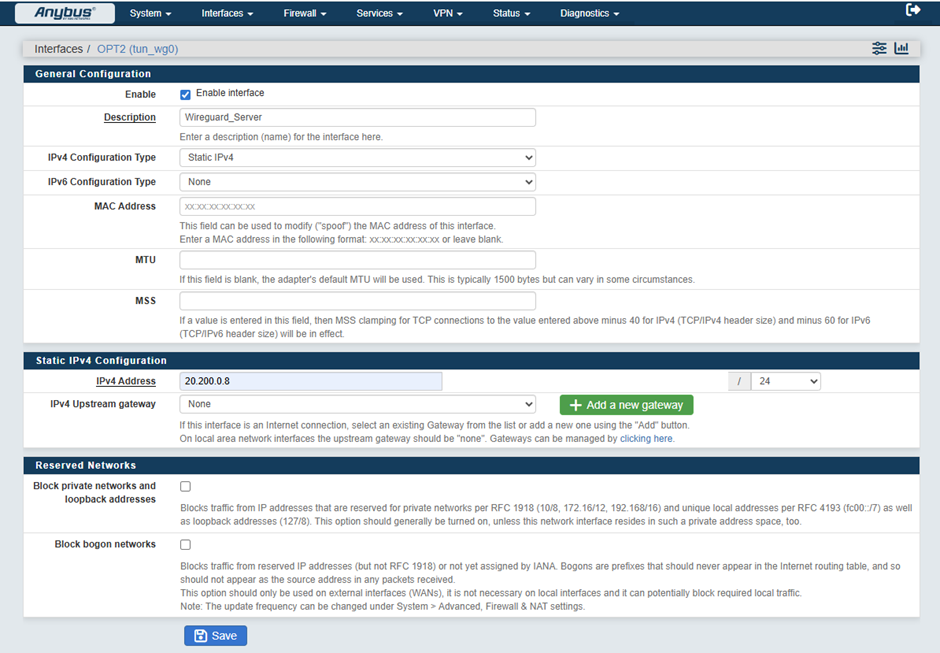Follow the 'clicking here' gateways link
940x653 pixels.
(x=646, y=439)
